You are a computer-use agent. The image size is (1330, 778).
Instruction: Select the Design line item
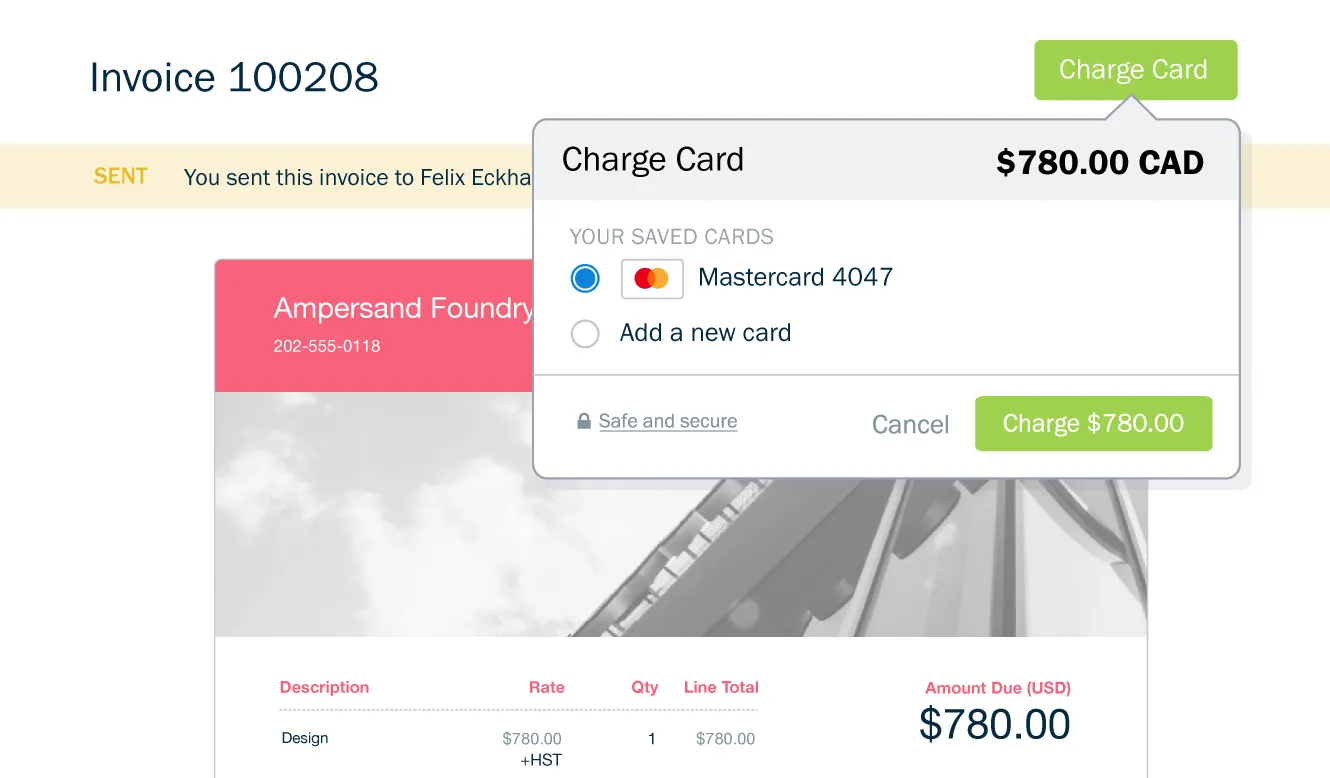click(305, 738)
